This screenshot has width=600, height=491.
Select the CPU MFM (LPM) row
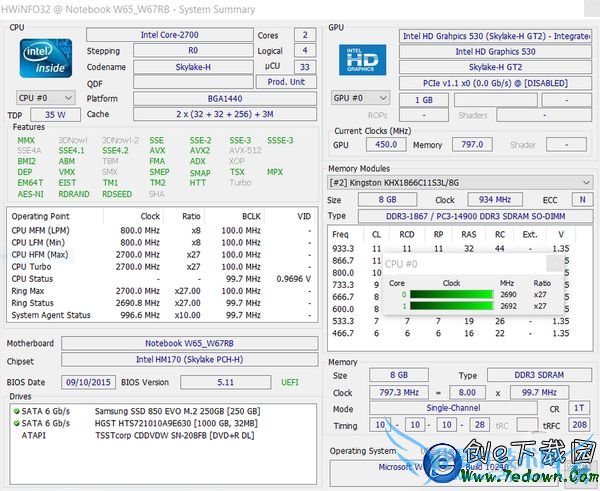click(162, 230)
